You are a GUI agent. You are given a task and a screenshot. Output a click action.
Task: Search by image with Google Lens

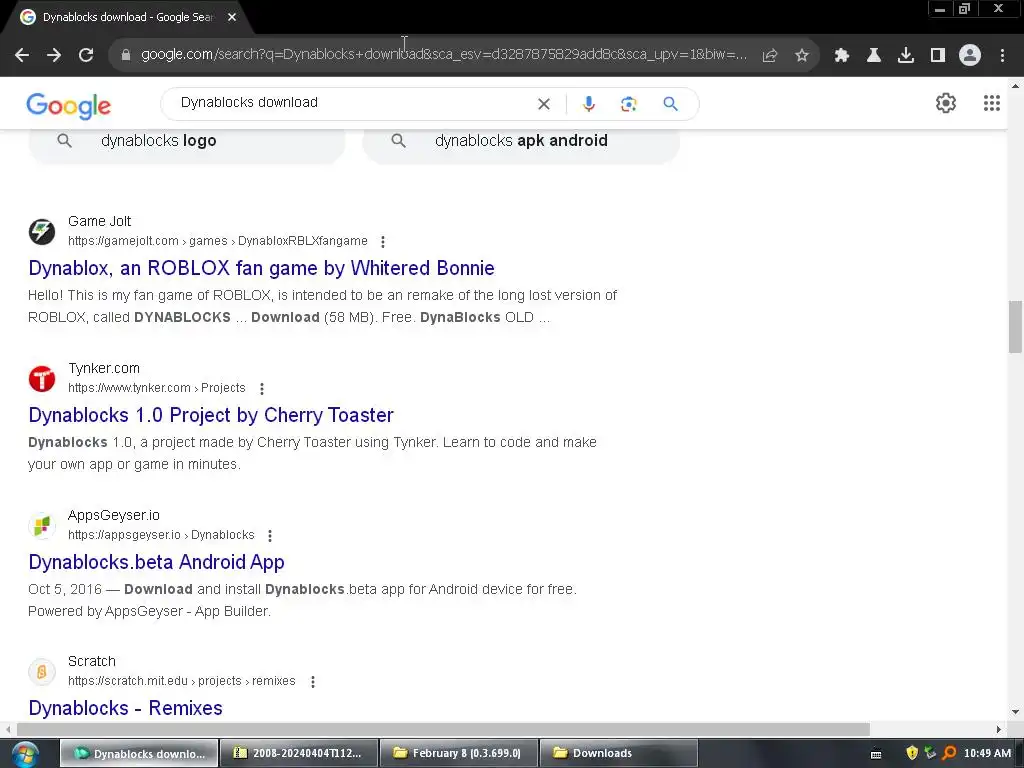point(628,104)
